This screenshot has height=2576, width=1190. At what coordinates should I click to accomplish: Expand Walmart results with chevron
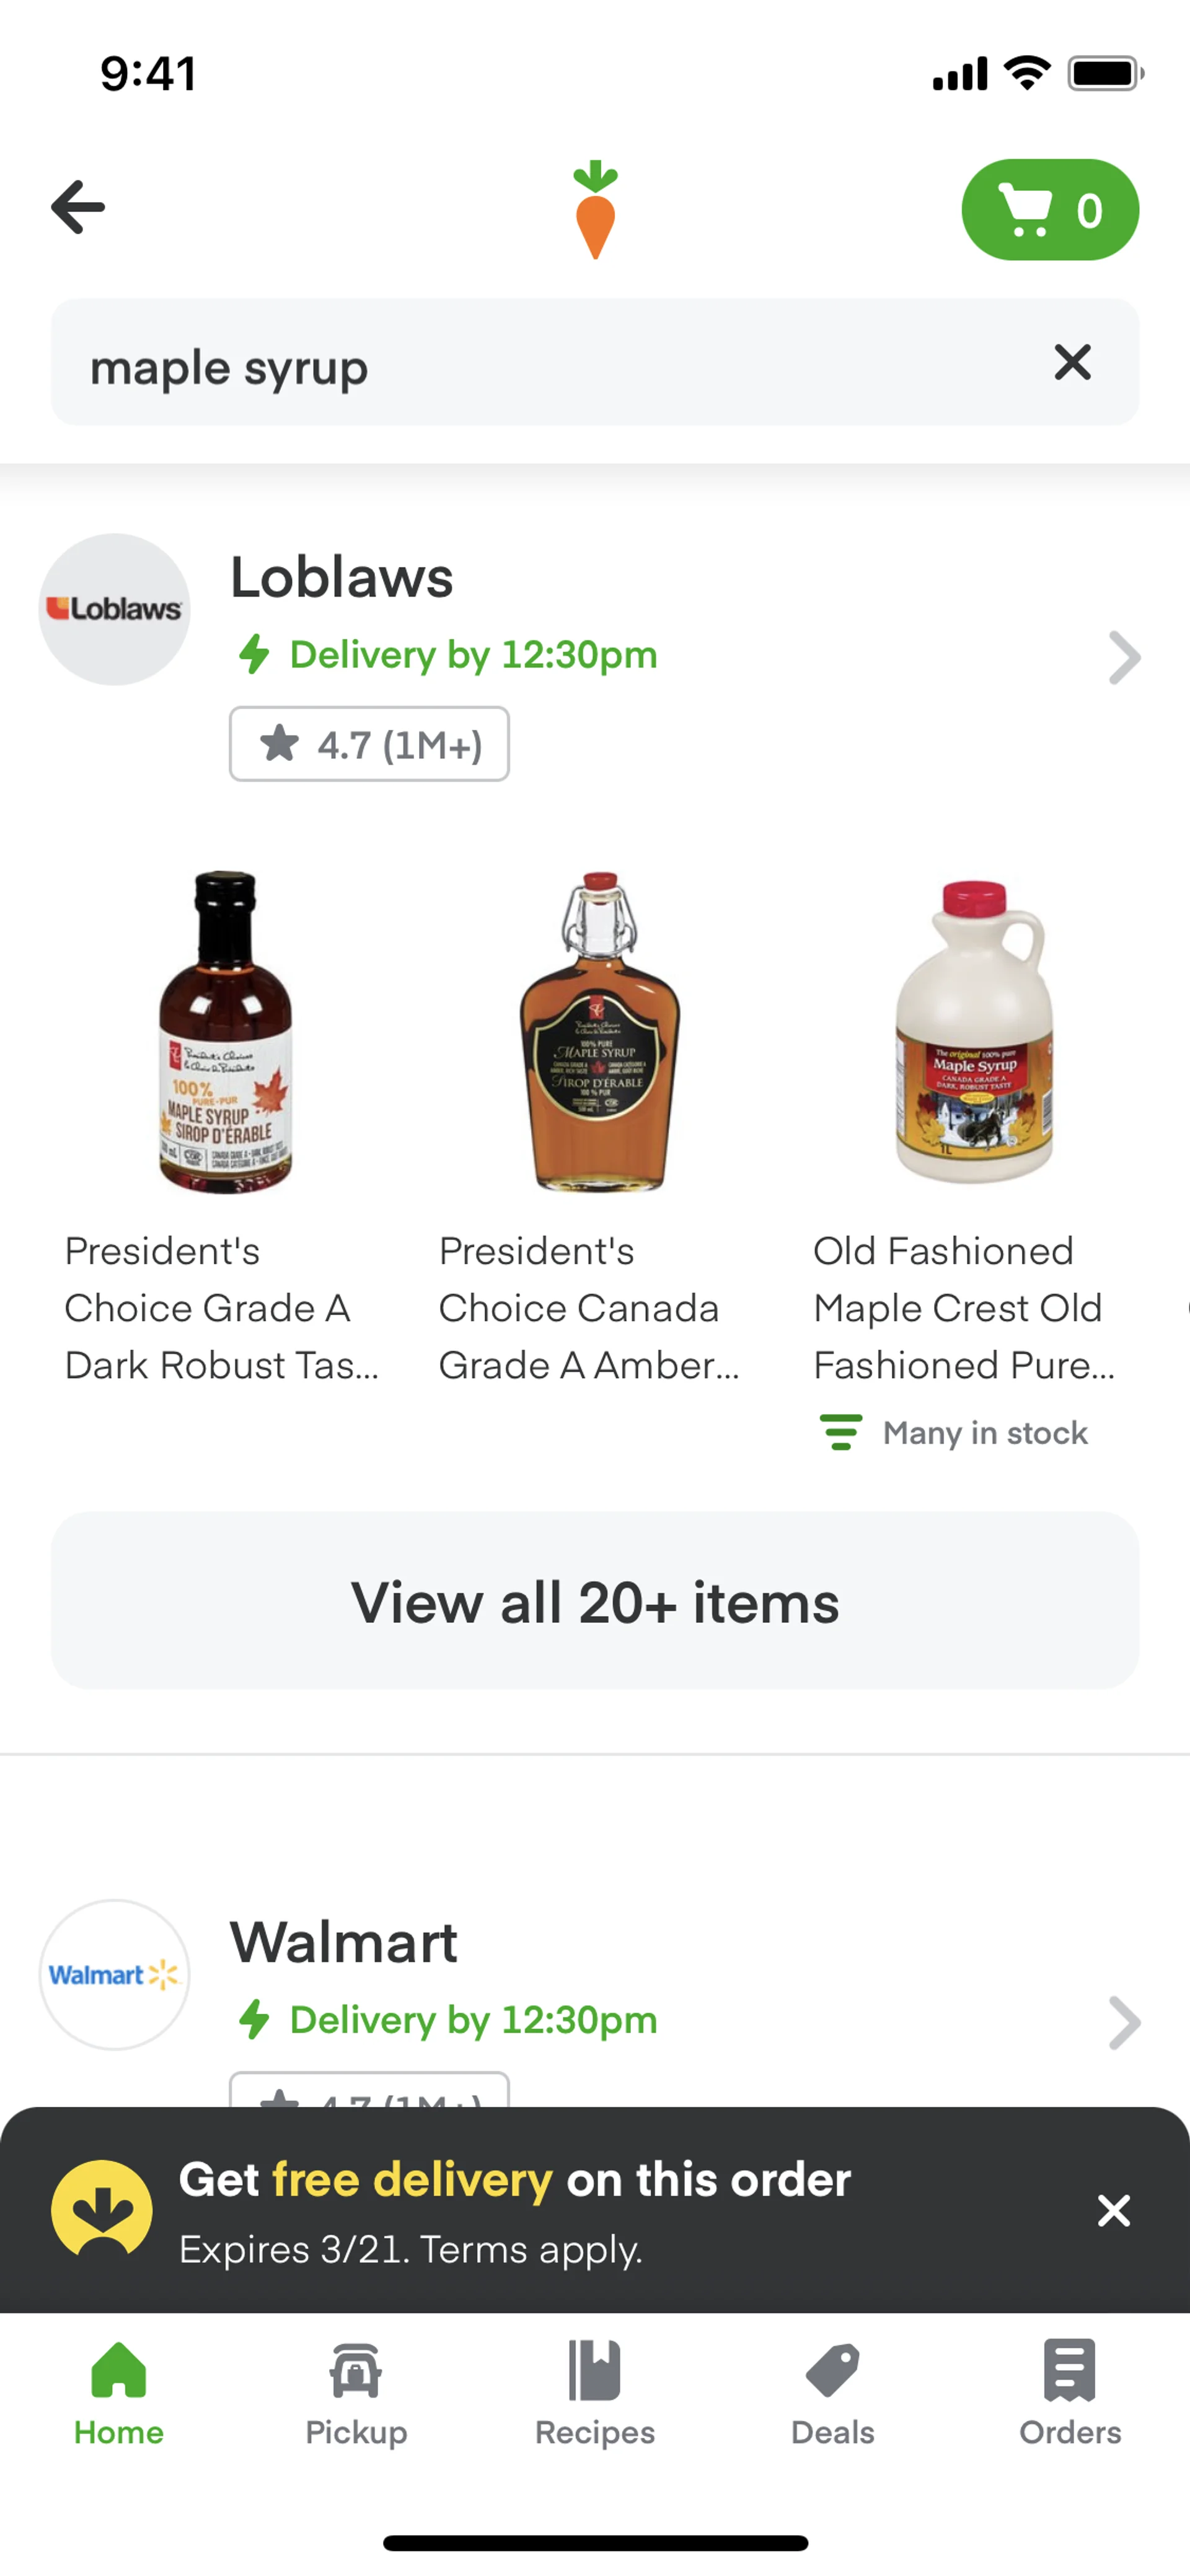[1124, 2022]
